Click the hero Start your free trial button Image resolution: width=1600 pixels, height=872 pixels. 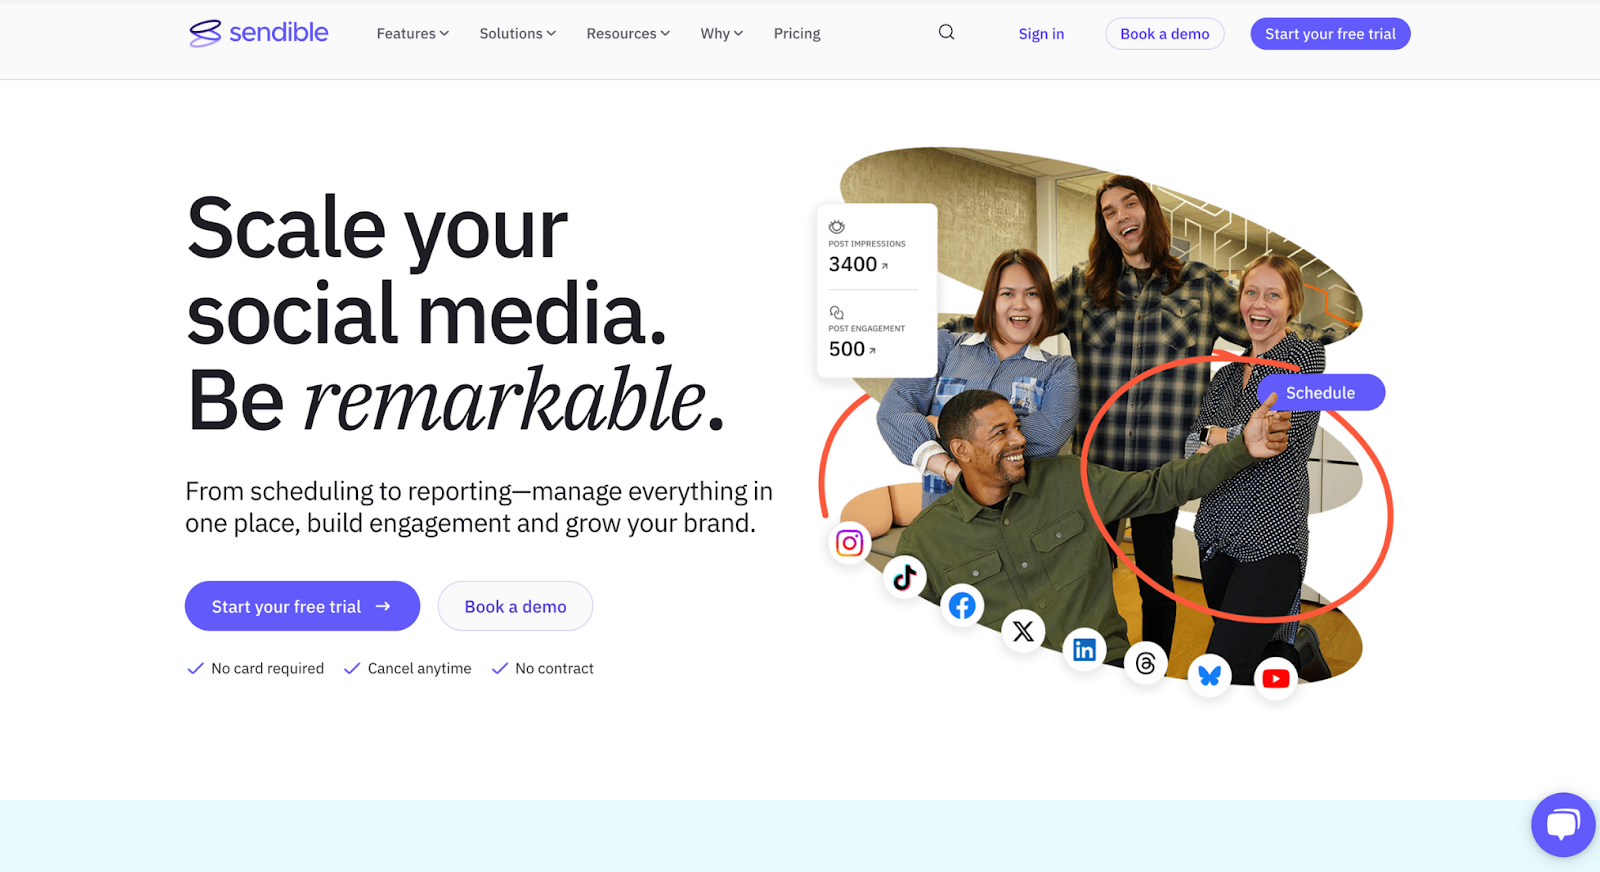[302, 606]
